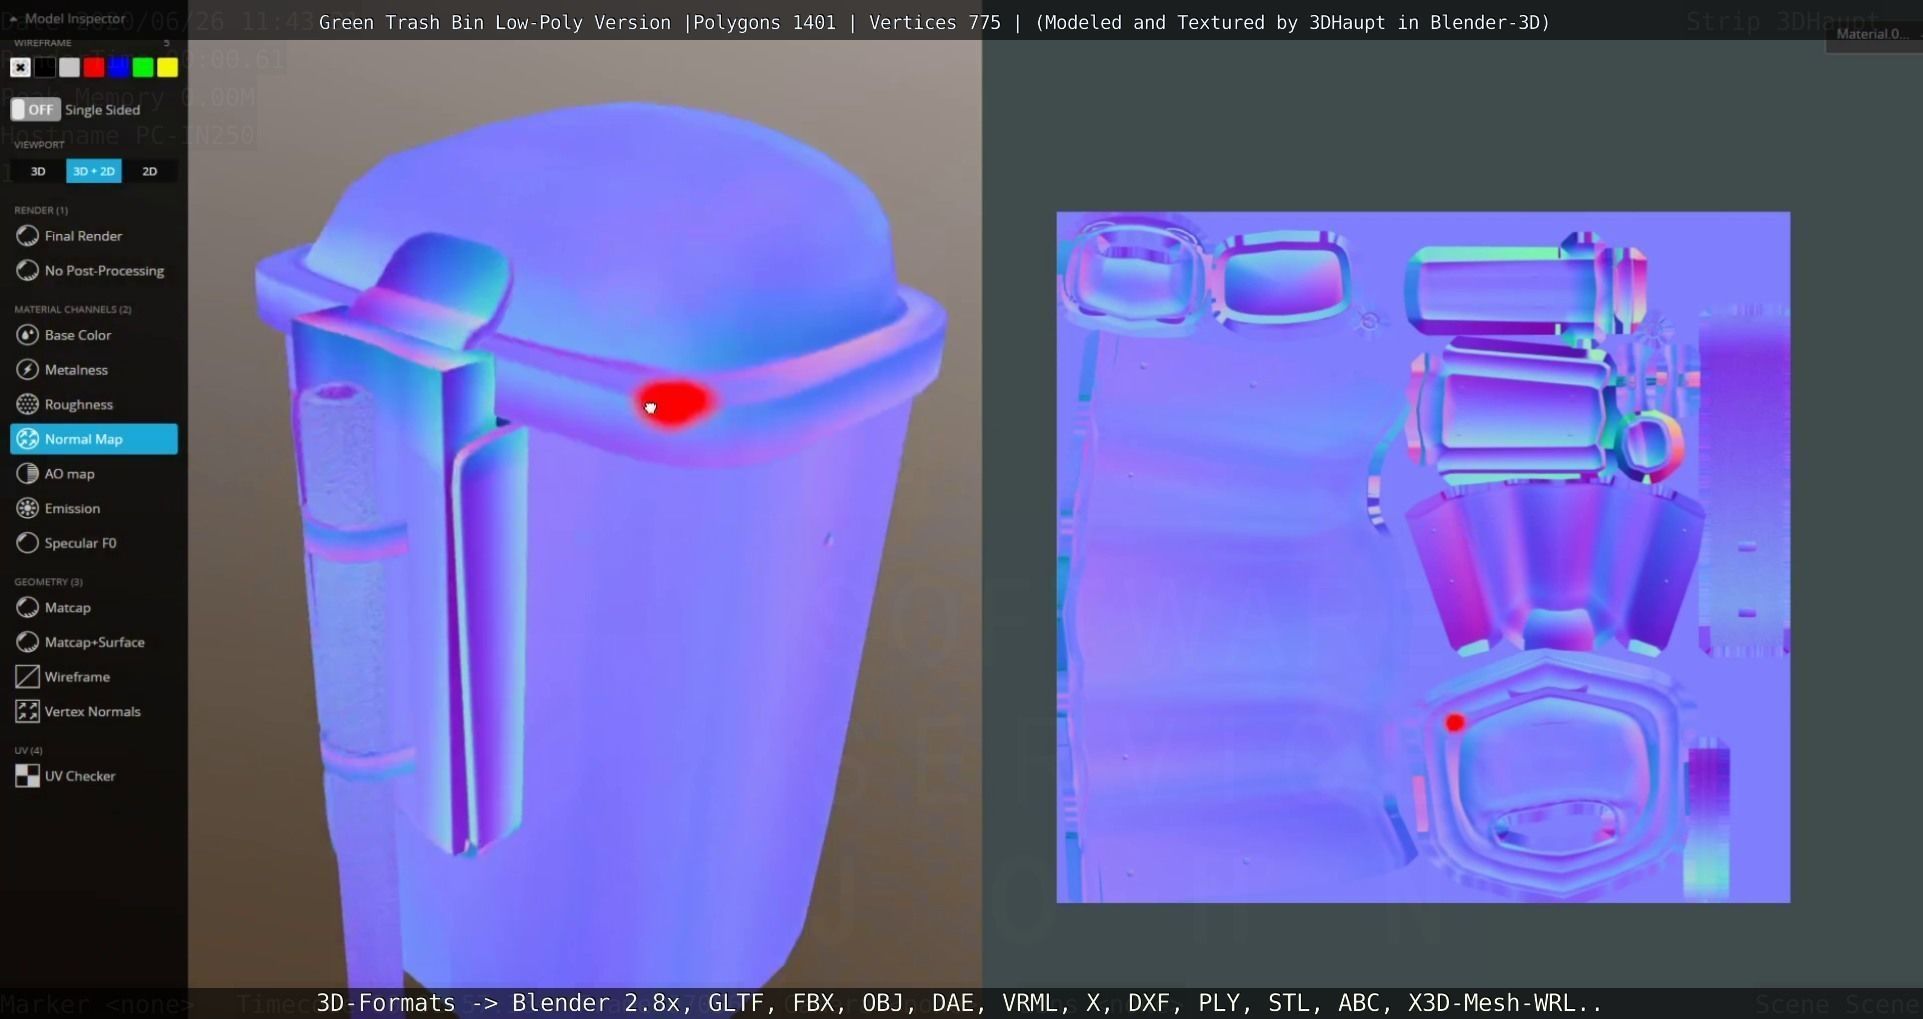This screenshot has width=1923, height=1019.
Task: Select the 3D + 2D viewport mode
Action: (x=94, y=171)
